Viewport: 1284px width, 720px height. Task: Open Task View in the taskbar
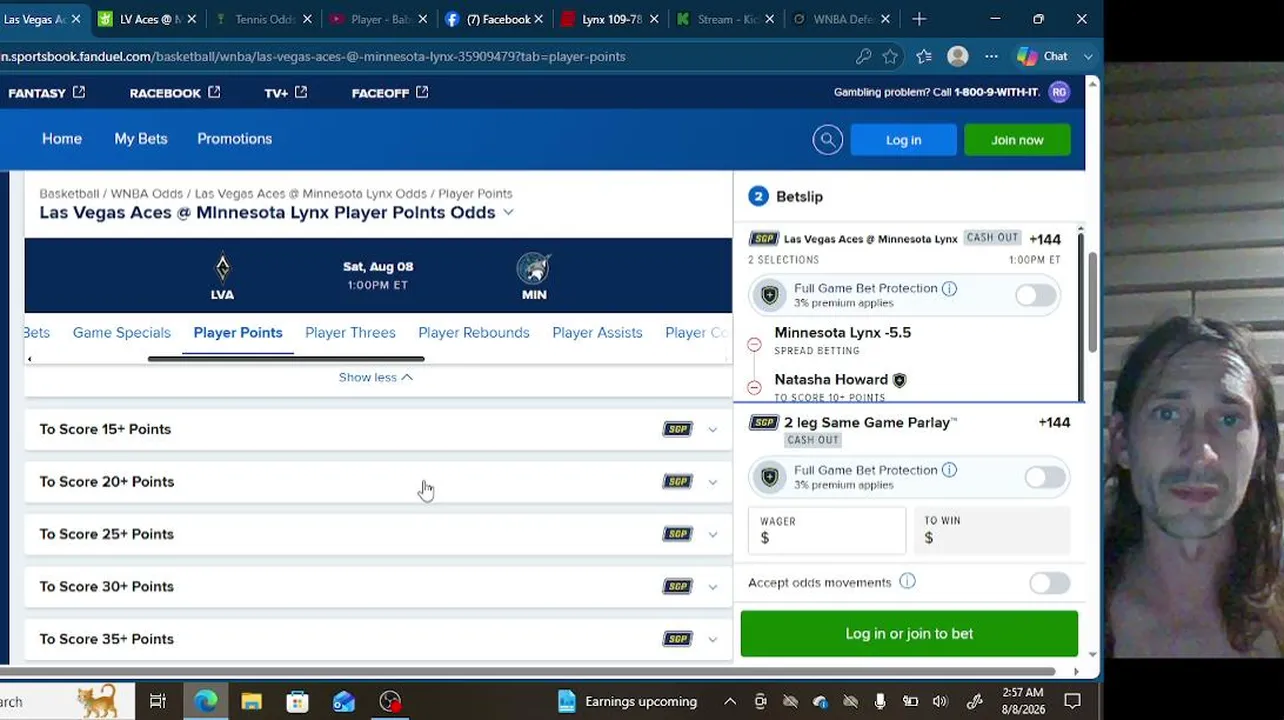point(158,701)
